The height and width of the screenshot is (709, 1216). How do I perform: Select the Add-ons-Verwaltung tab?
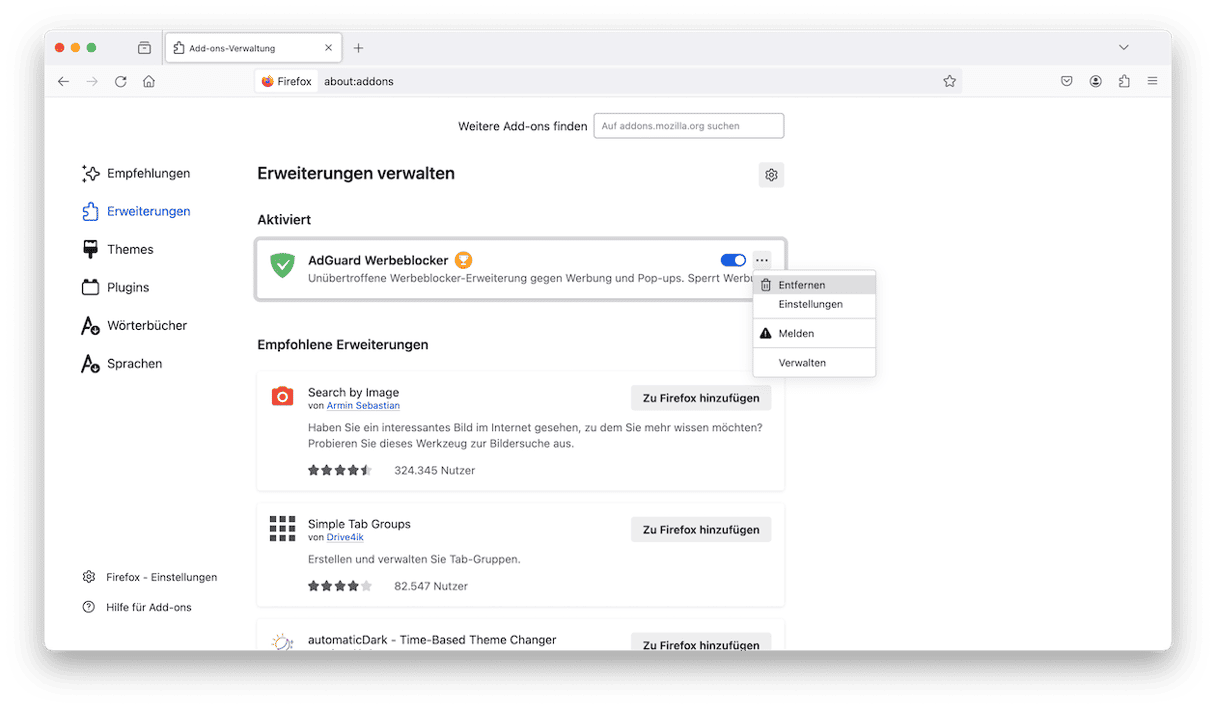coord(253,48)
